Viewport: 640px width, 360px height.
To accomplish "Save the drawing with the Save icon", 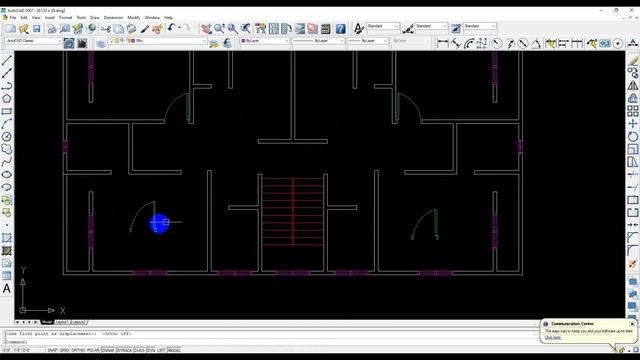I will click(x=37, y=29).
